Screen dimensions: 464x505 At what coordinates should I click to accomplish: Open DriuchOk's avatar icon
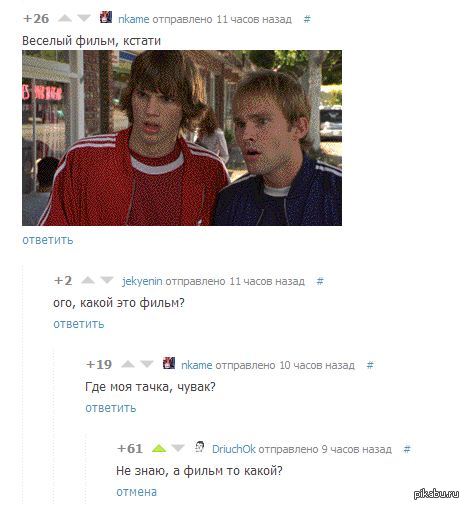tap(200, 447)
